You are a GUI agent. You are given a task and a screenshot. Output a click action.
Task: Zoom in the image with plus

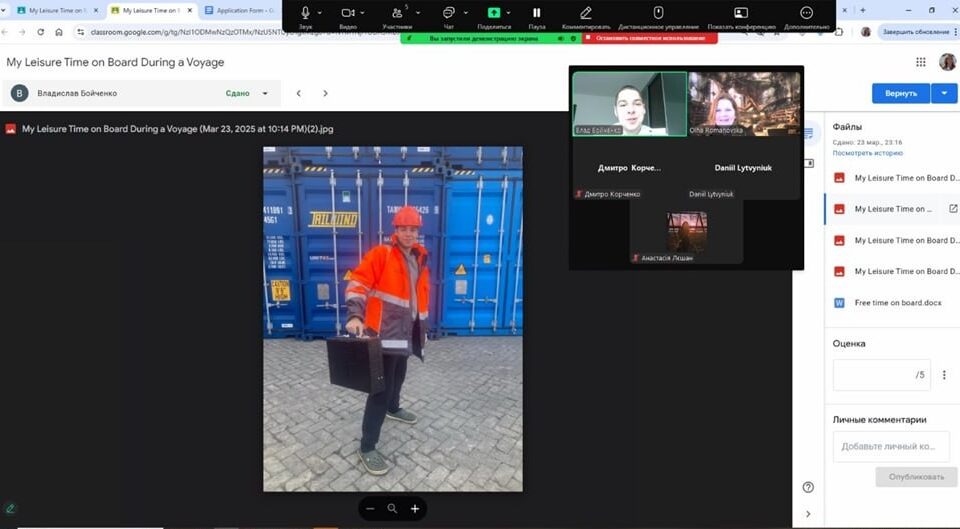coord(414,508)
